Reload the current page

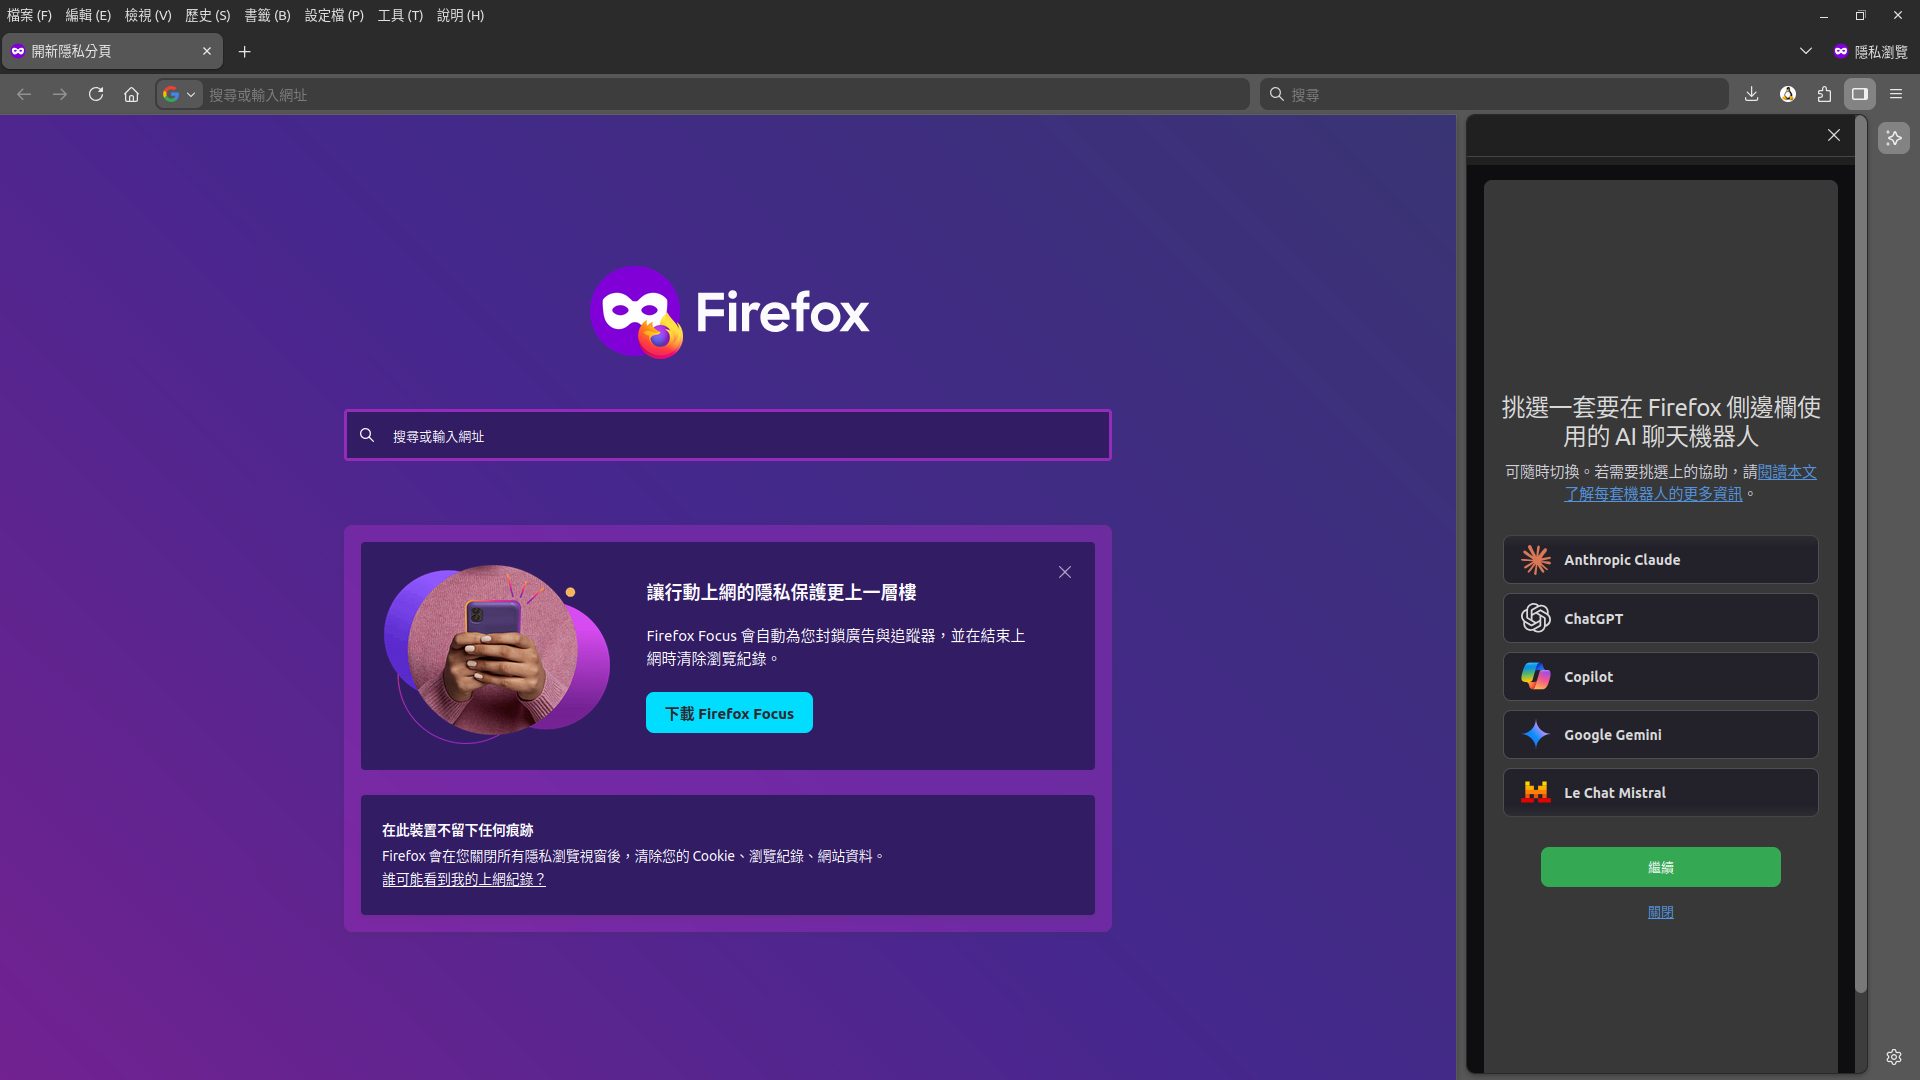(96, 94)
